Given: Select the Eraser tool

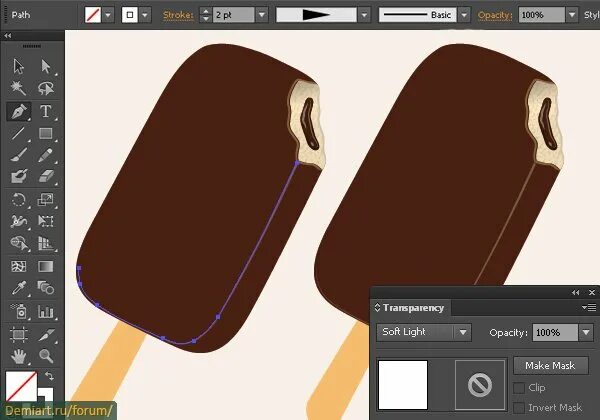Looking at the screenshot, I should [46, 176].
